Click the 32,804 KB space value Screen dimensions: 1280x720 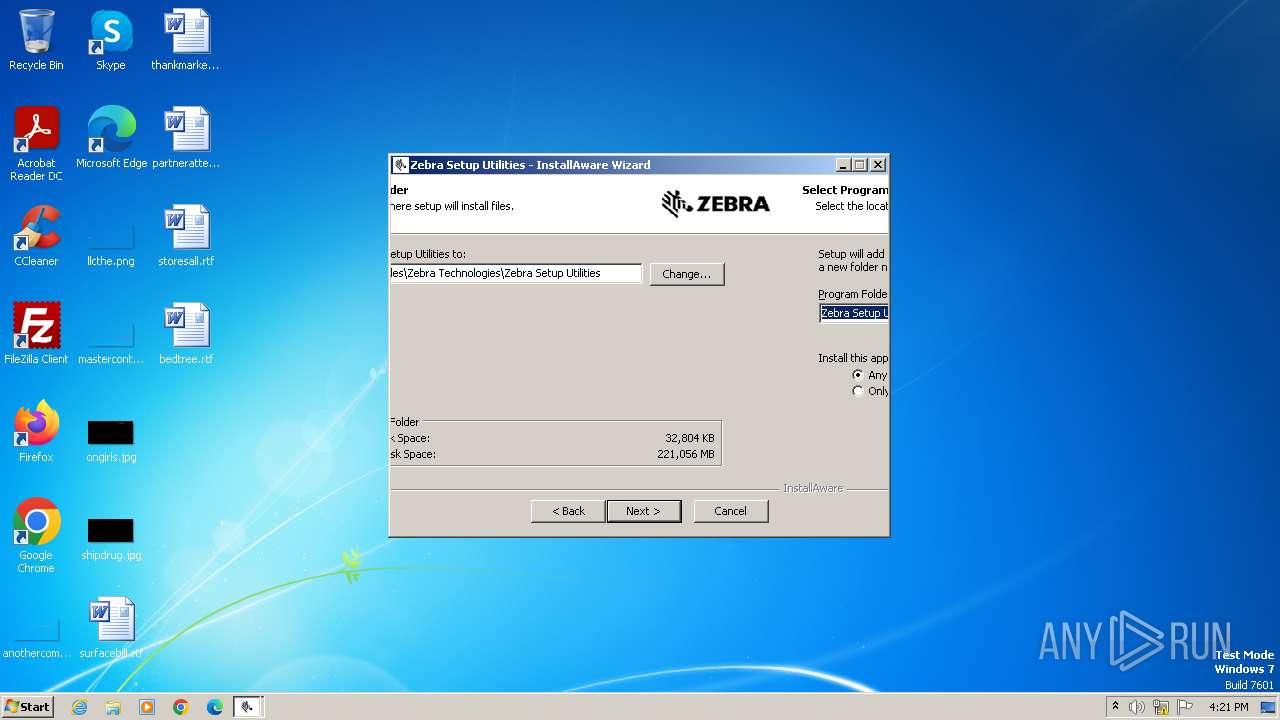point(689,438)
